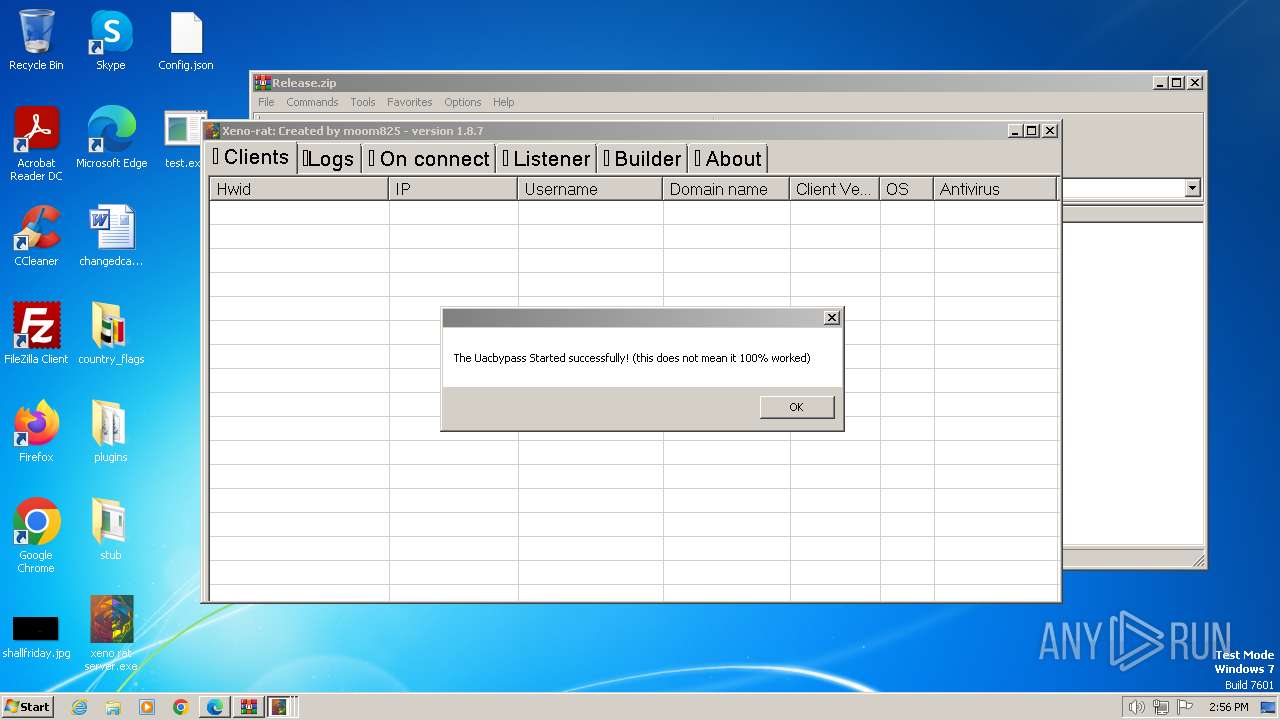The height and width of the screenshot is (720, 1280).
Task: Open Internet Explorer in the taskbar
Action: pos(79,707)
